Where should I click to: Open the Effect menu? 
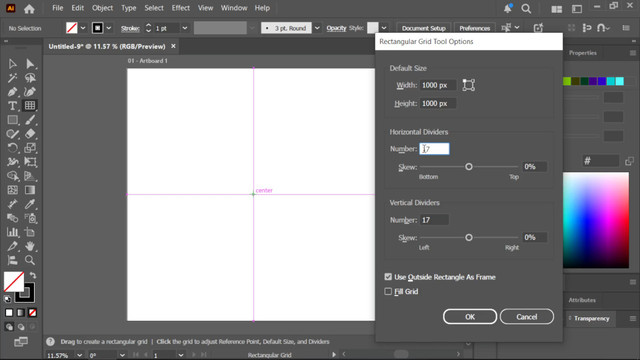click(x=180, y=8)
